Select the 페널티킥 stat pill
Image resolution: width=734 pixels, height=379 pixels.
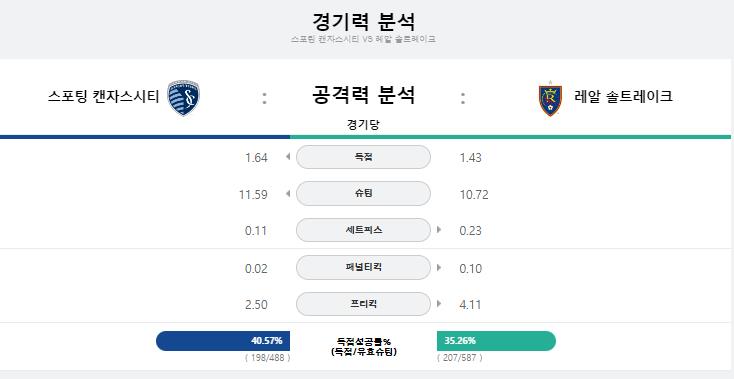coord(363,267)
